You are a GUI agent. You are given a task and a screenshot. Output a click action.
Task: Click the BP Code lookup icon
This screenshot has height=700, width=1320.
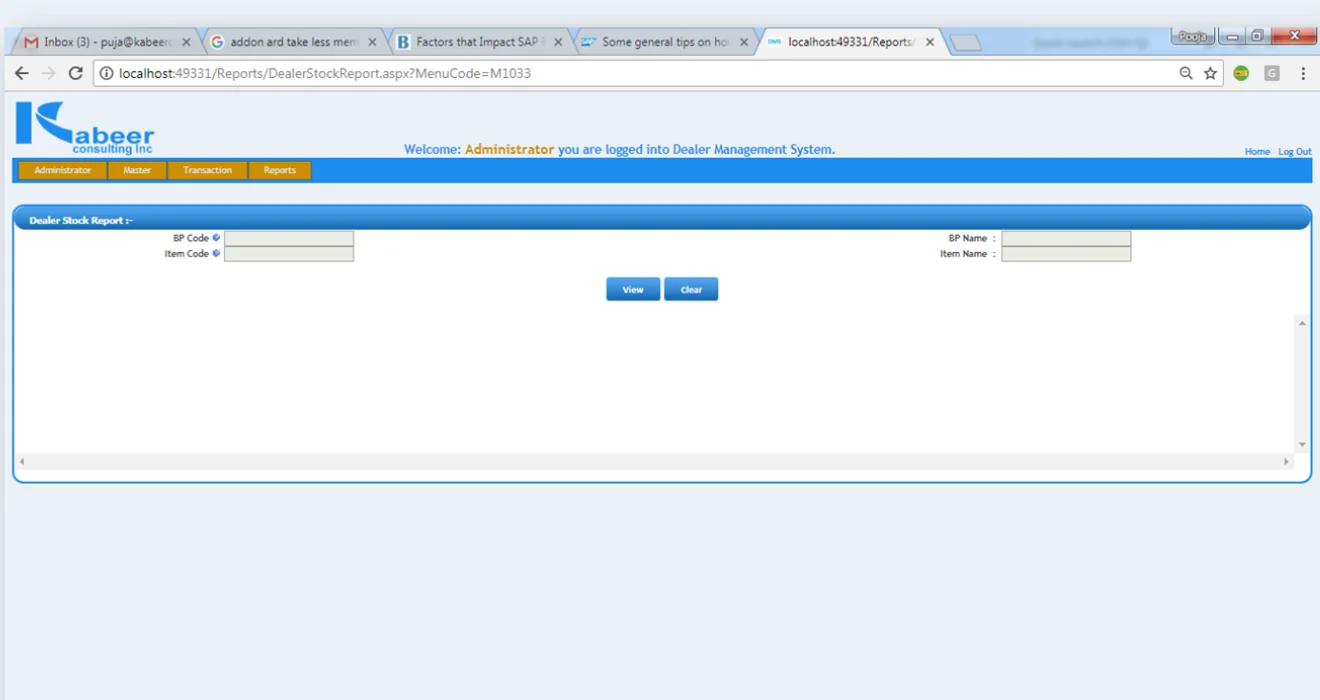(x=216, y=238)
